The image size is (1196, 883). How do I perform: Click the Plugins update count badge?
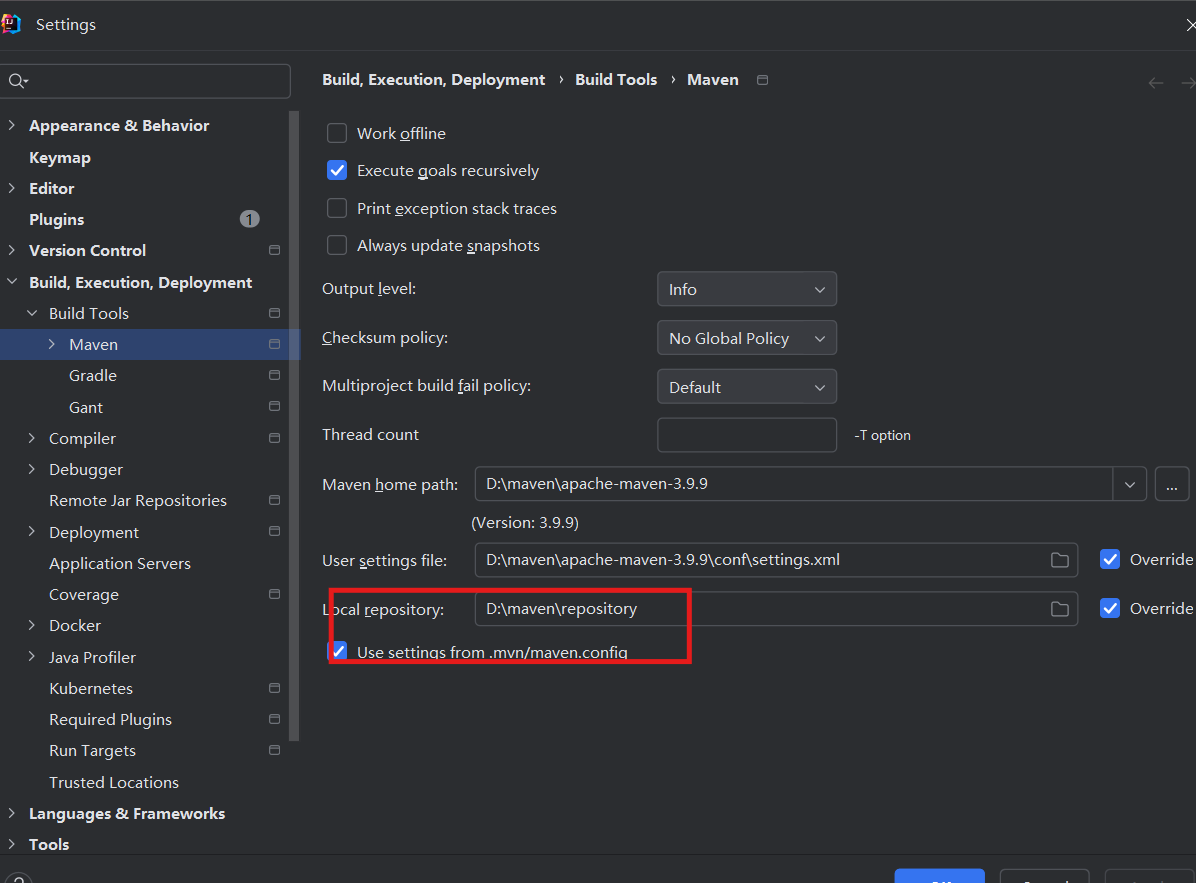click(x=249, y=220)
